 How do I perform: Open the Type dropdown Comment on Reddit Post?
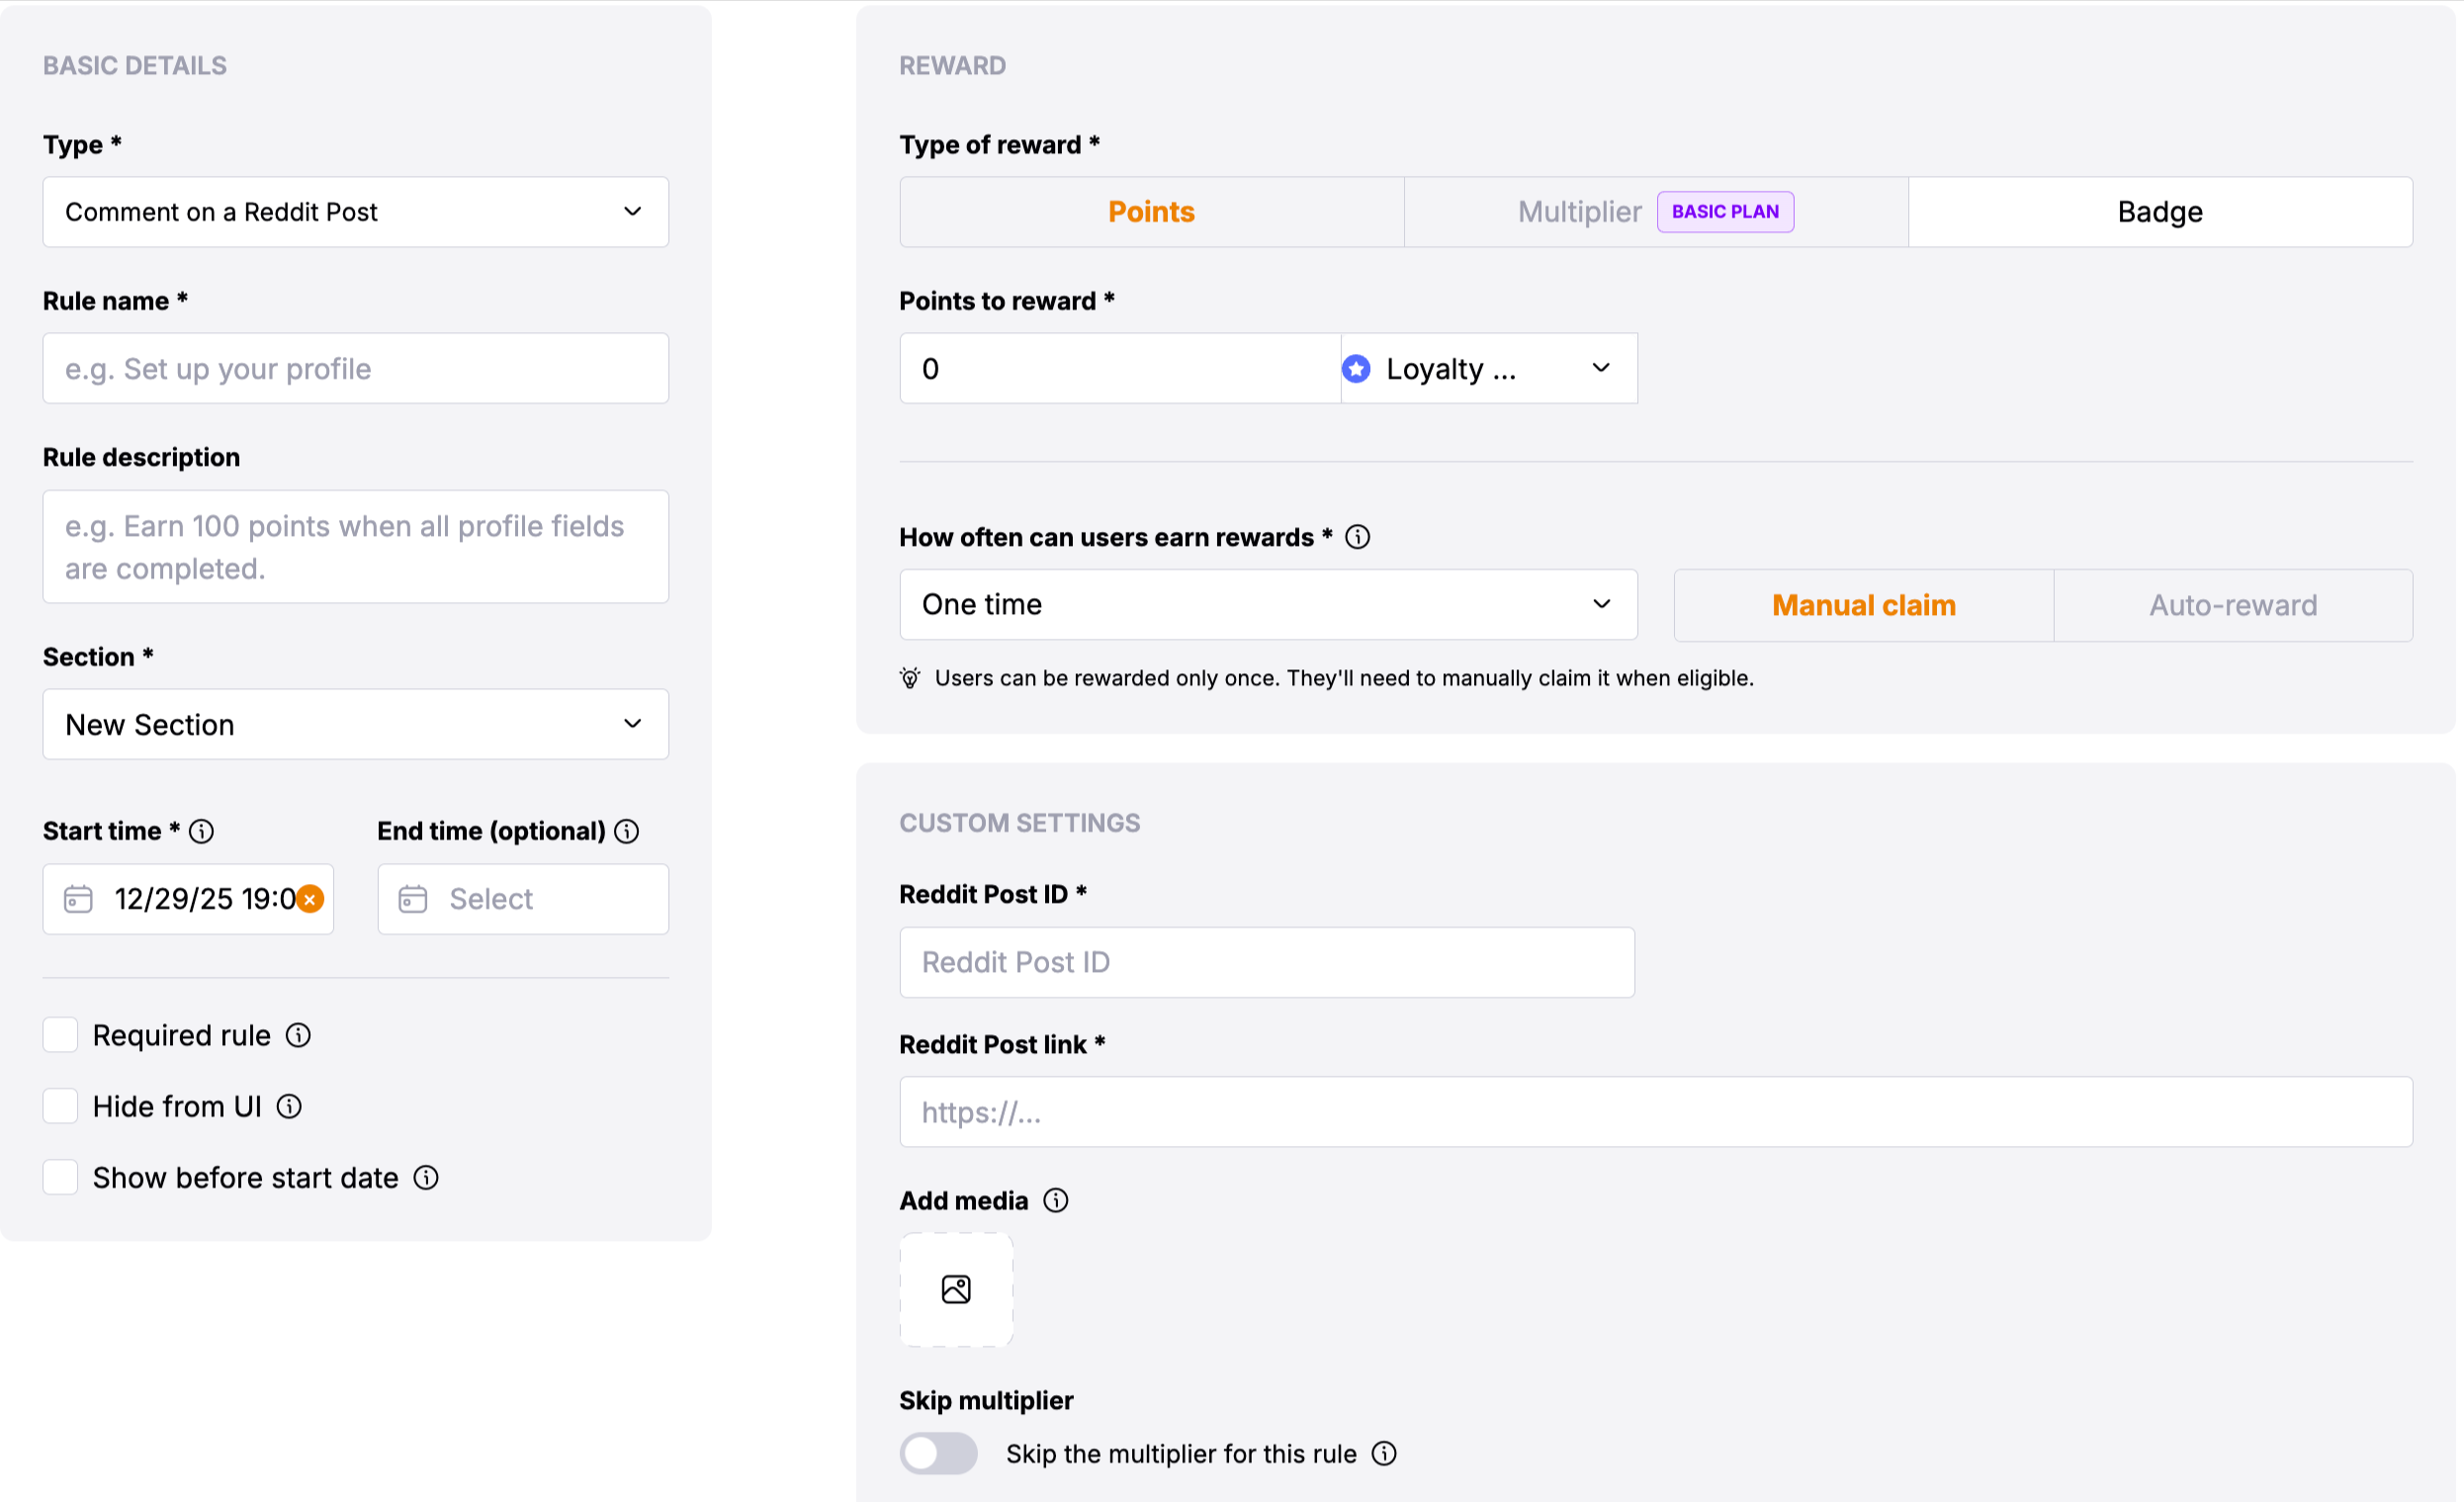(x=355, y=212)
